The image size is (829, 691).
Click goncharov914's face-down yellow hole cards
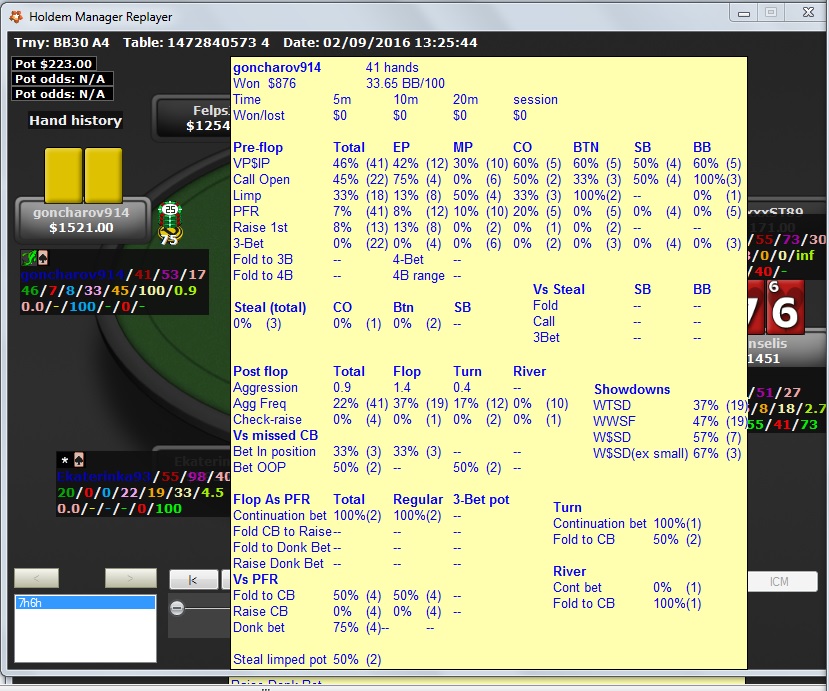(x=84, y=175)
